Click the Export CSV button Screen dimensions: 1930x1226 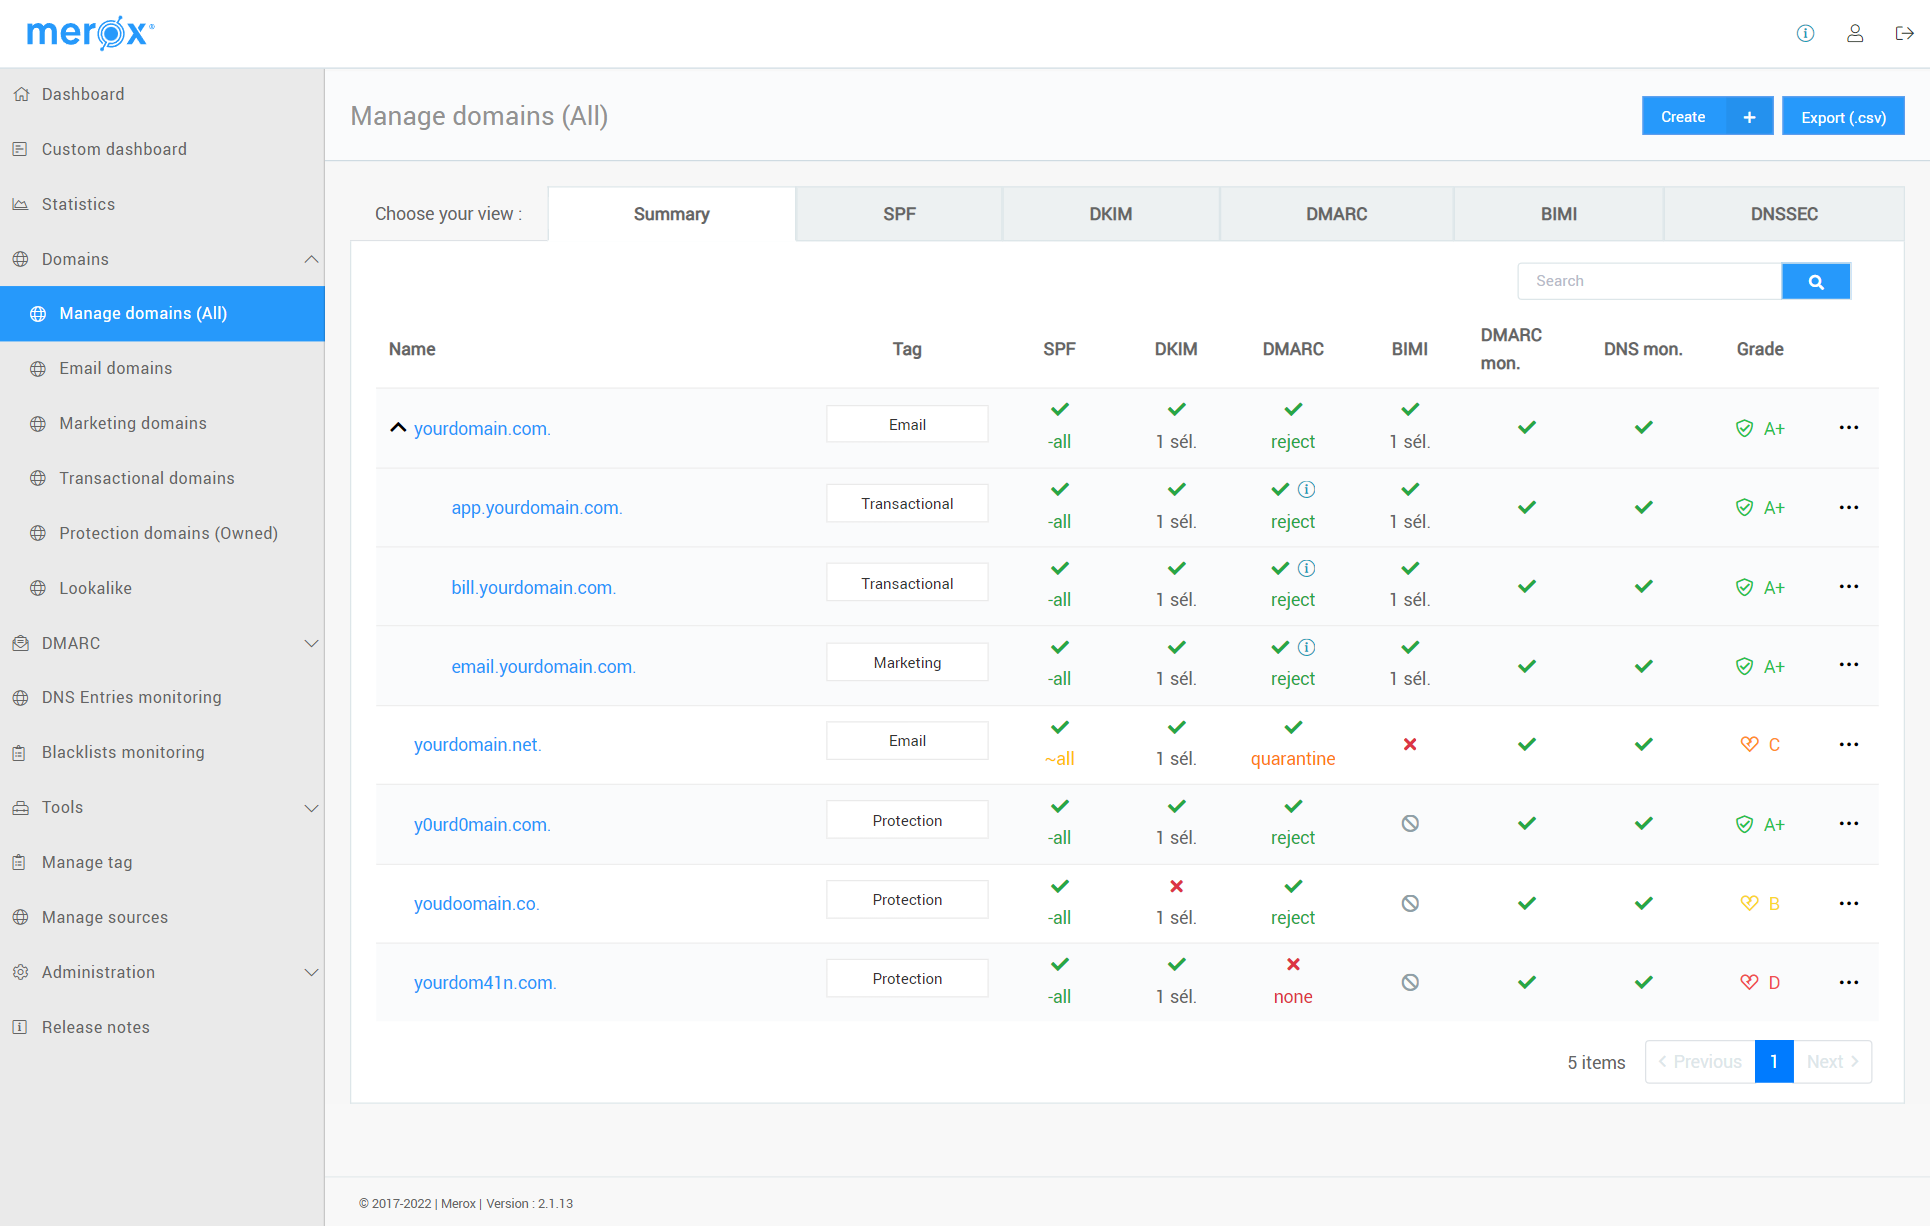tap(1843, 117)
